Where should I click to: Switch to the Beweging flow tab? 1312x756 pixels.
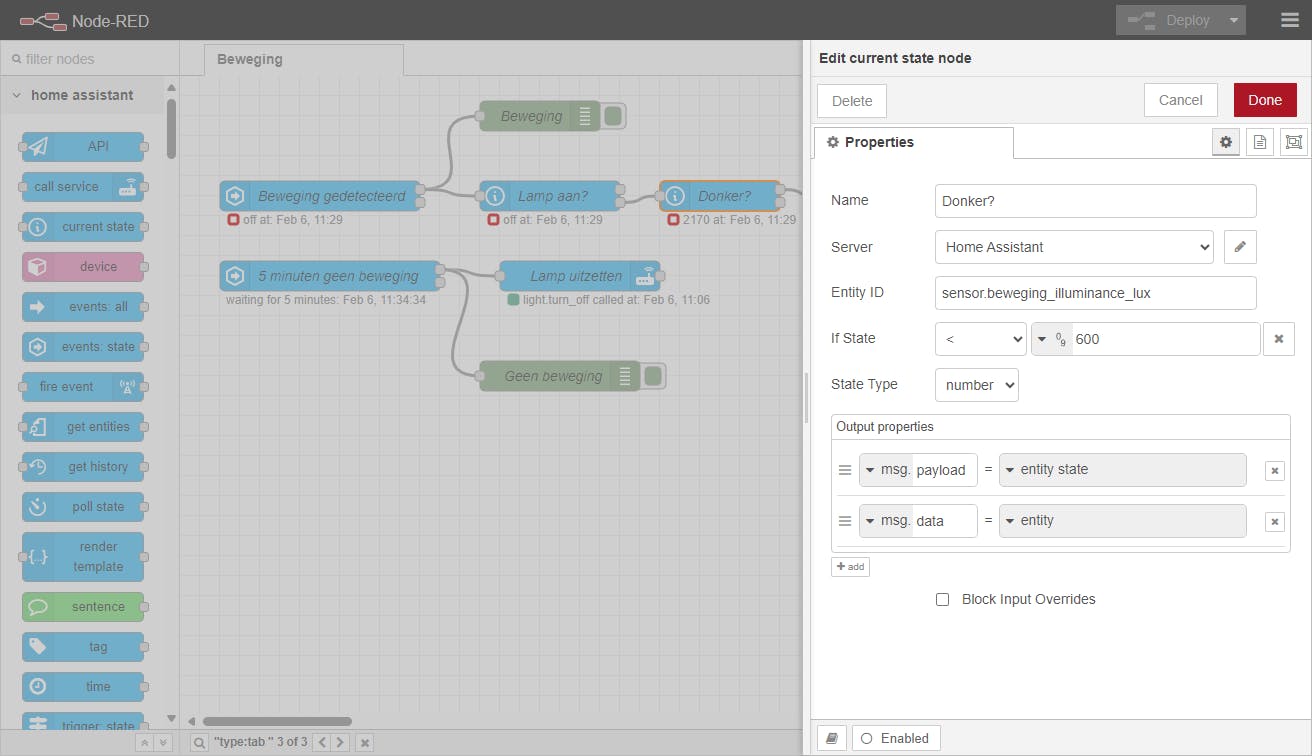250,59
